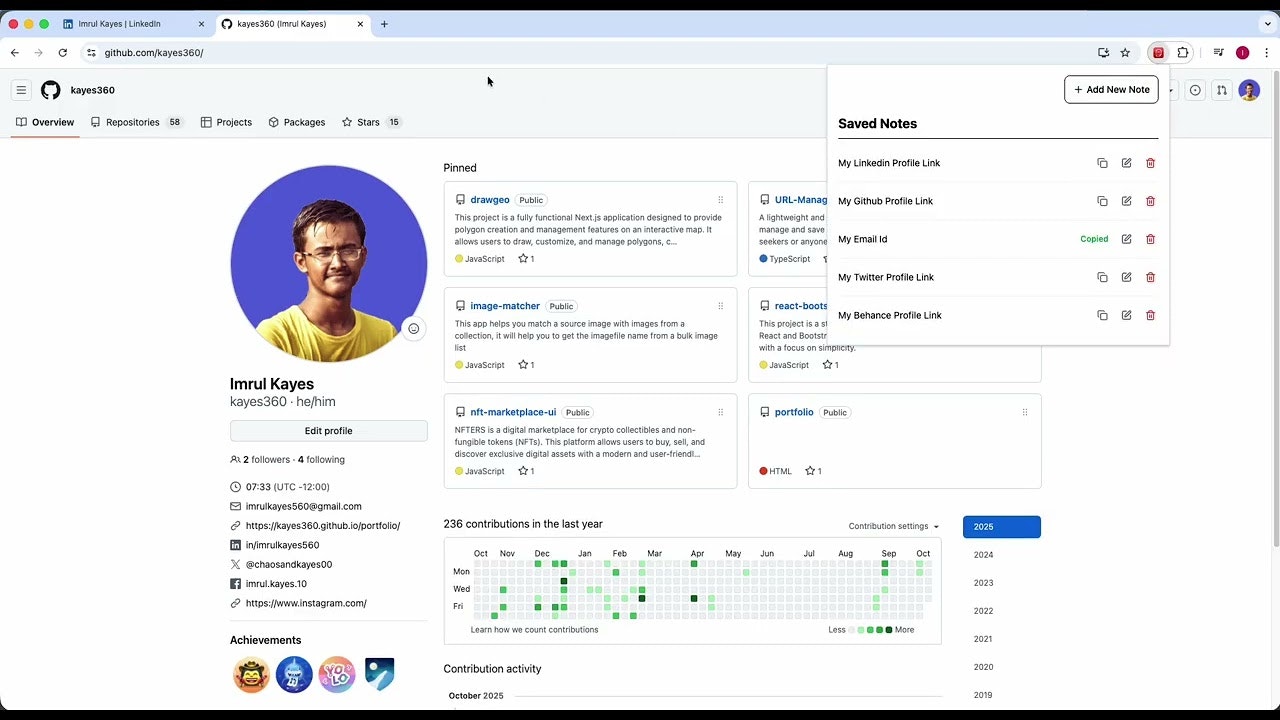The image size is (1280, 720).
Task: Open the Learn how we count contributions link
Action: coord(534,629)
